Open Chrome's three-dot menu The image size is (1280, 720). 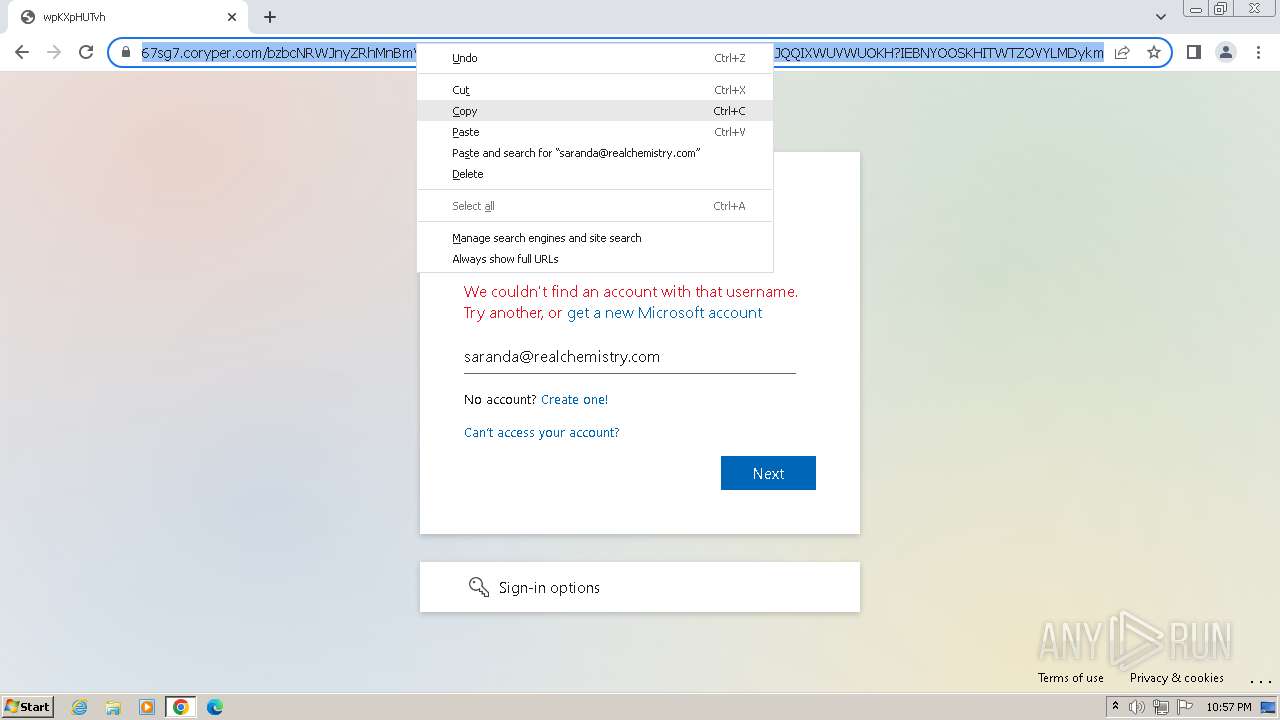1257,52
